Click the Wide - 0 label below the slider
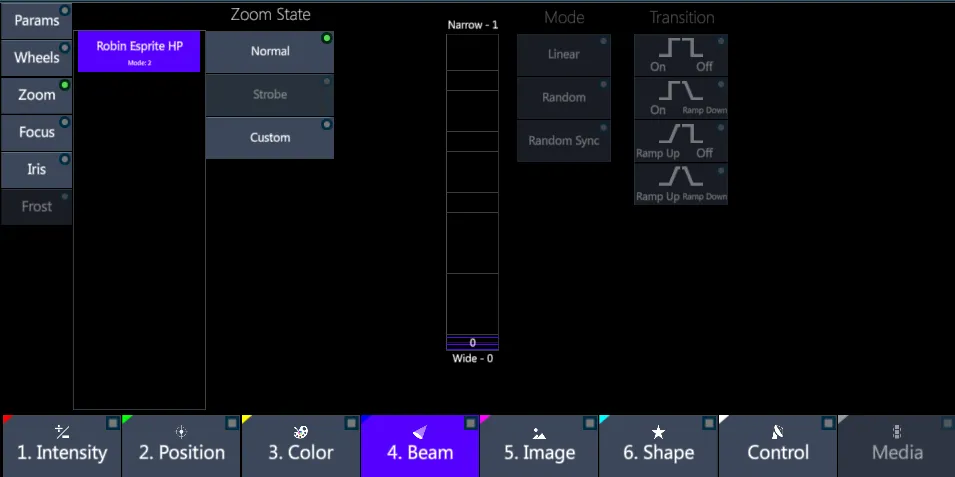 473,359
